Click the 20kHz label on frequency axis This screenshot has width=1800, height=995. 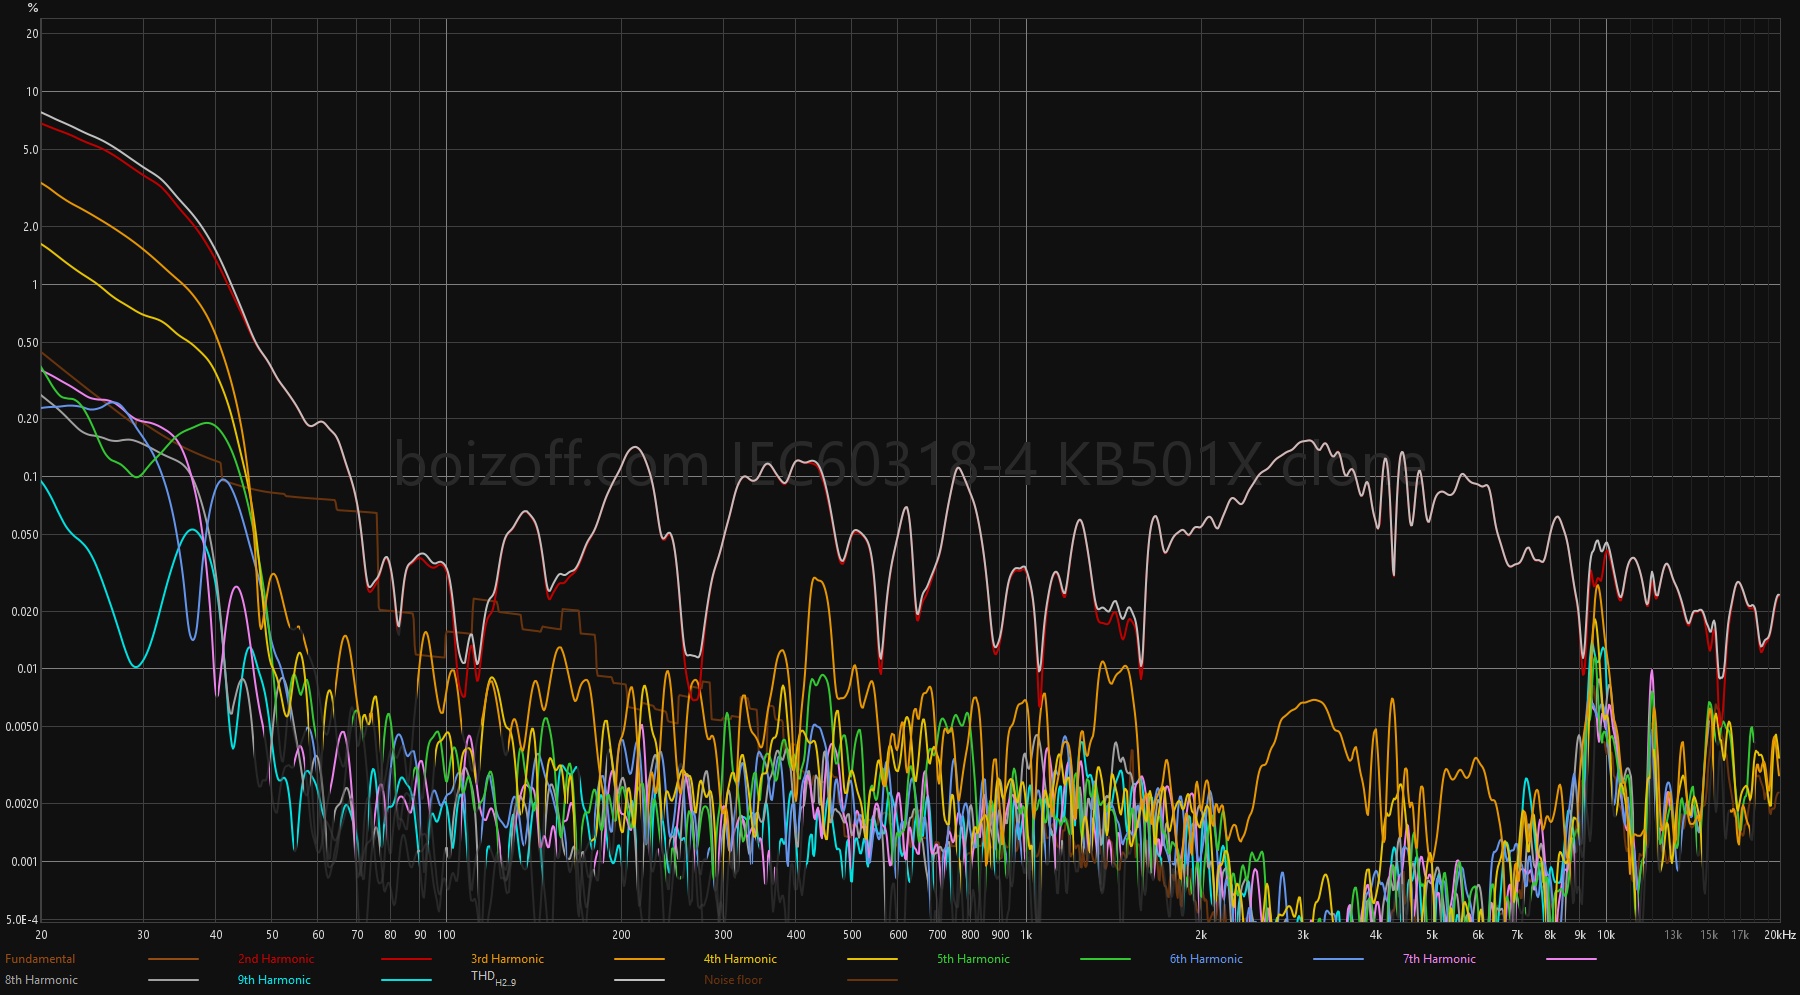[1779, 935]
